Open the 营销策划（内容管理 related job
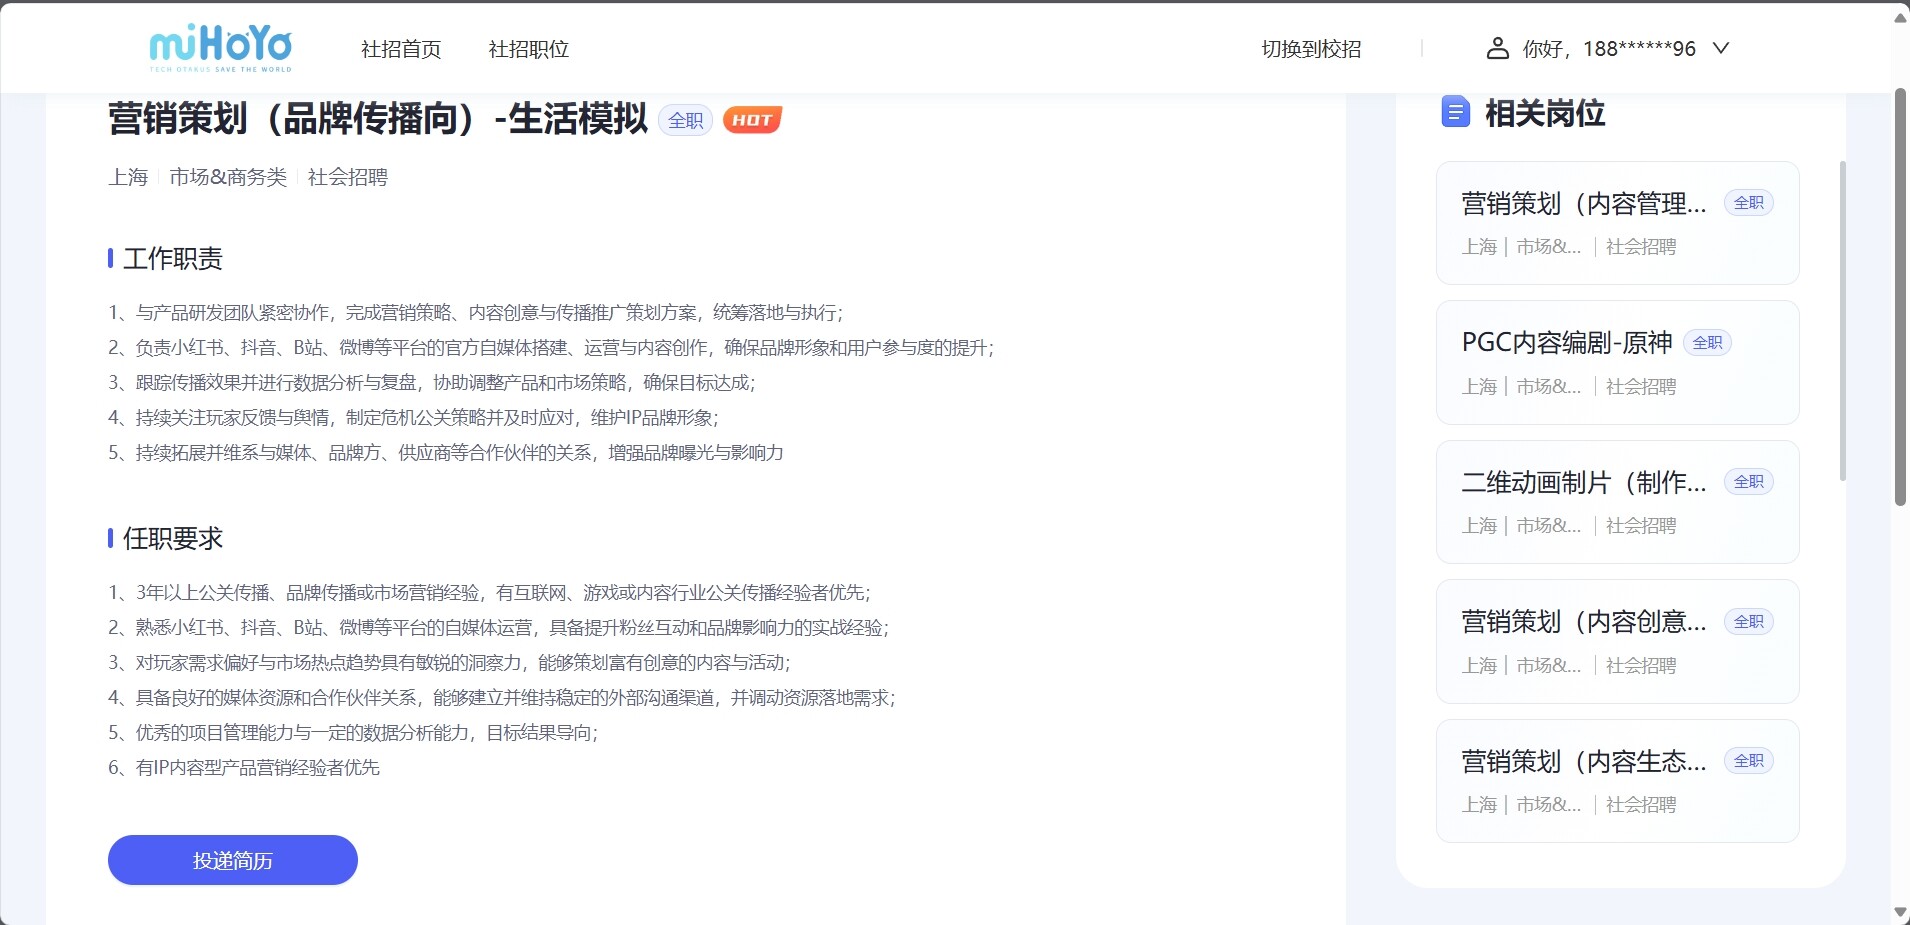Image resolution: width=1910 pixels, height=925 pixels. click(x=1583, y=204)
